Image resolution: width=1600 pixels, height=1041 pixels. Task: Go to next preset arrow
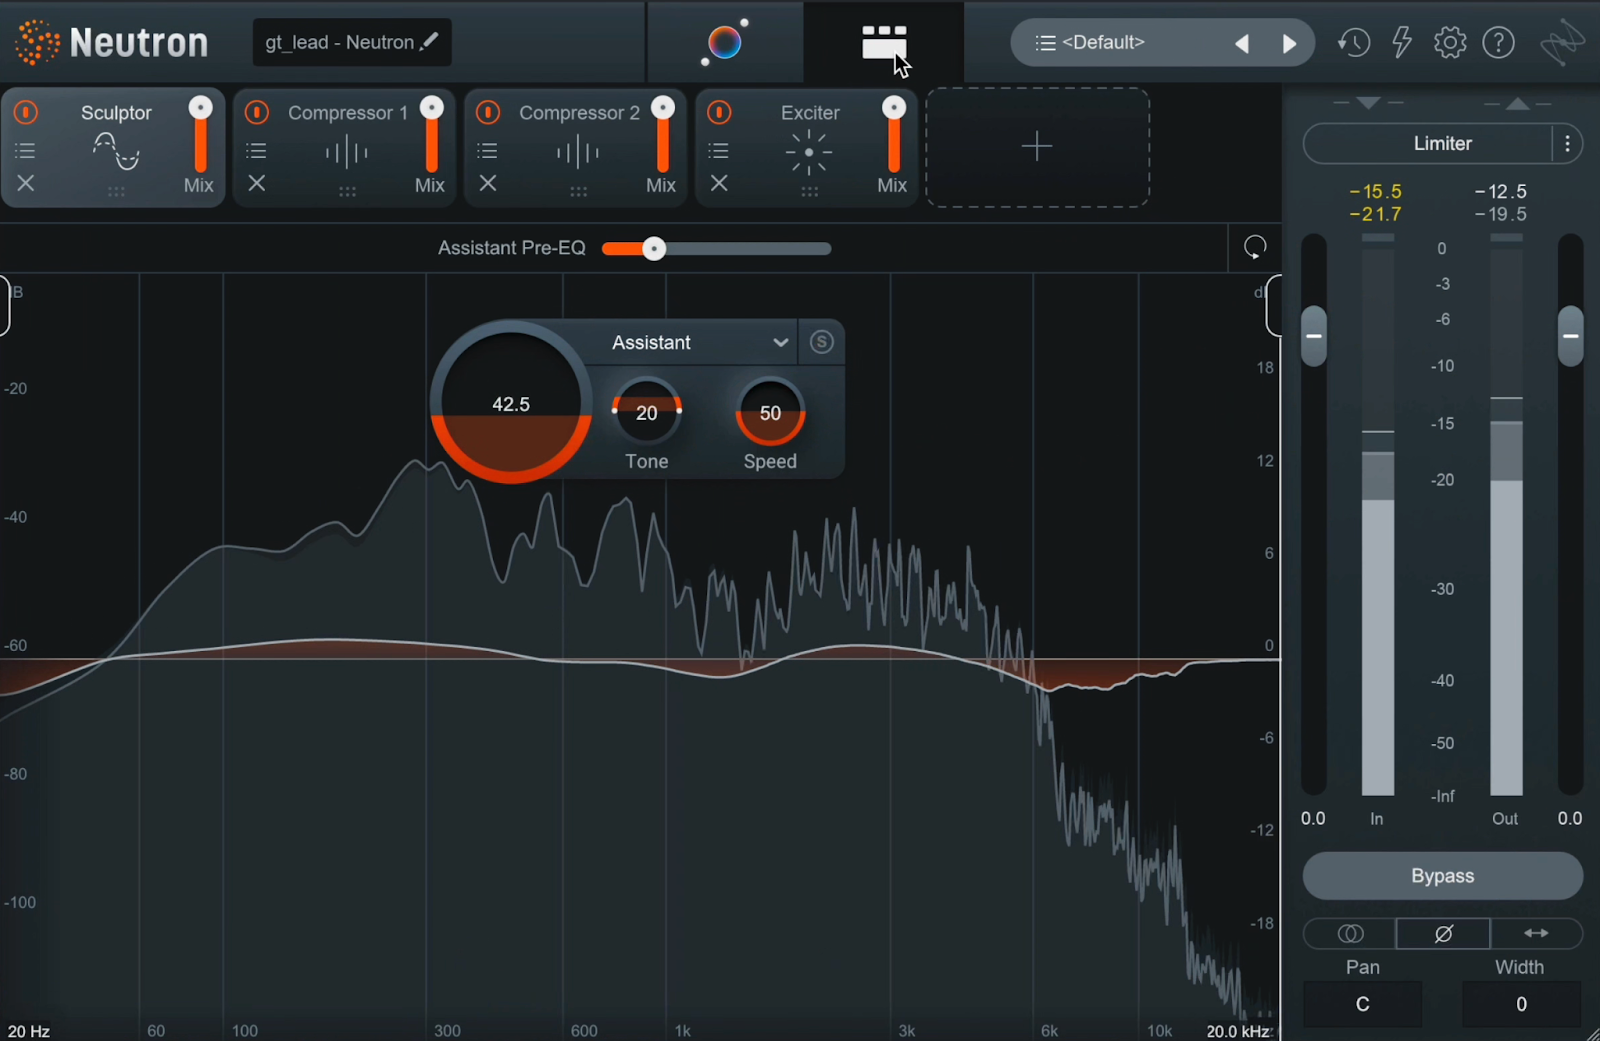1289,43
